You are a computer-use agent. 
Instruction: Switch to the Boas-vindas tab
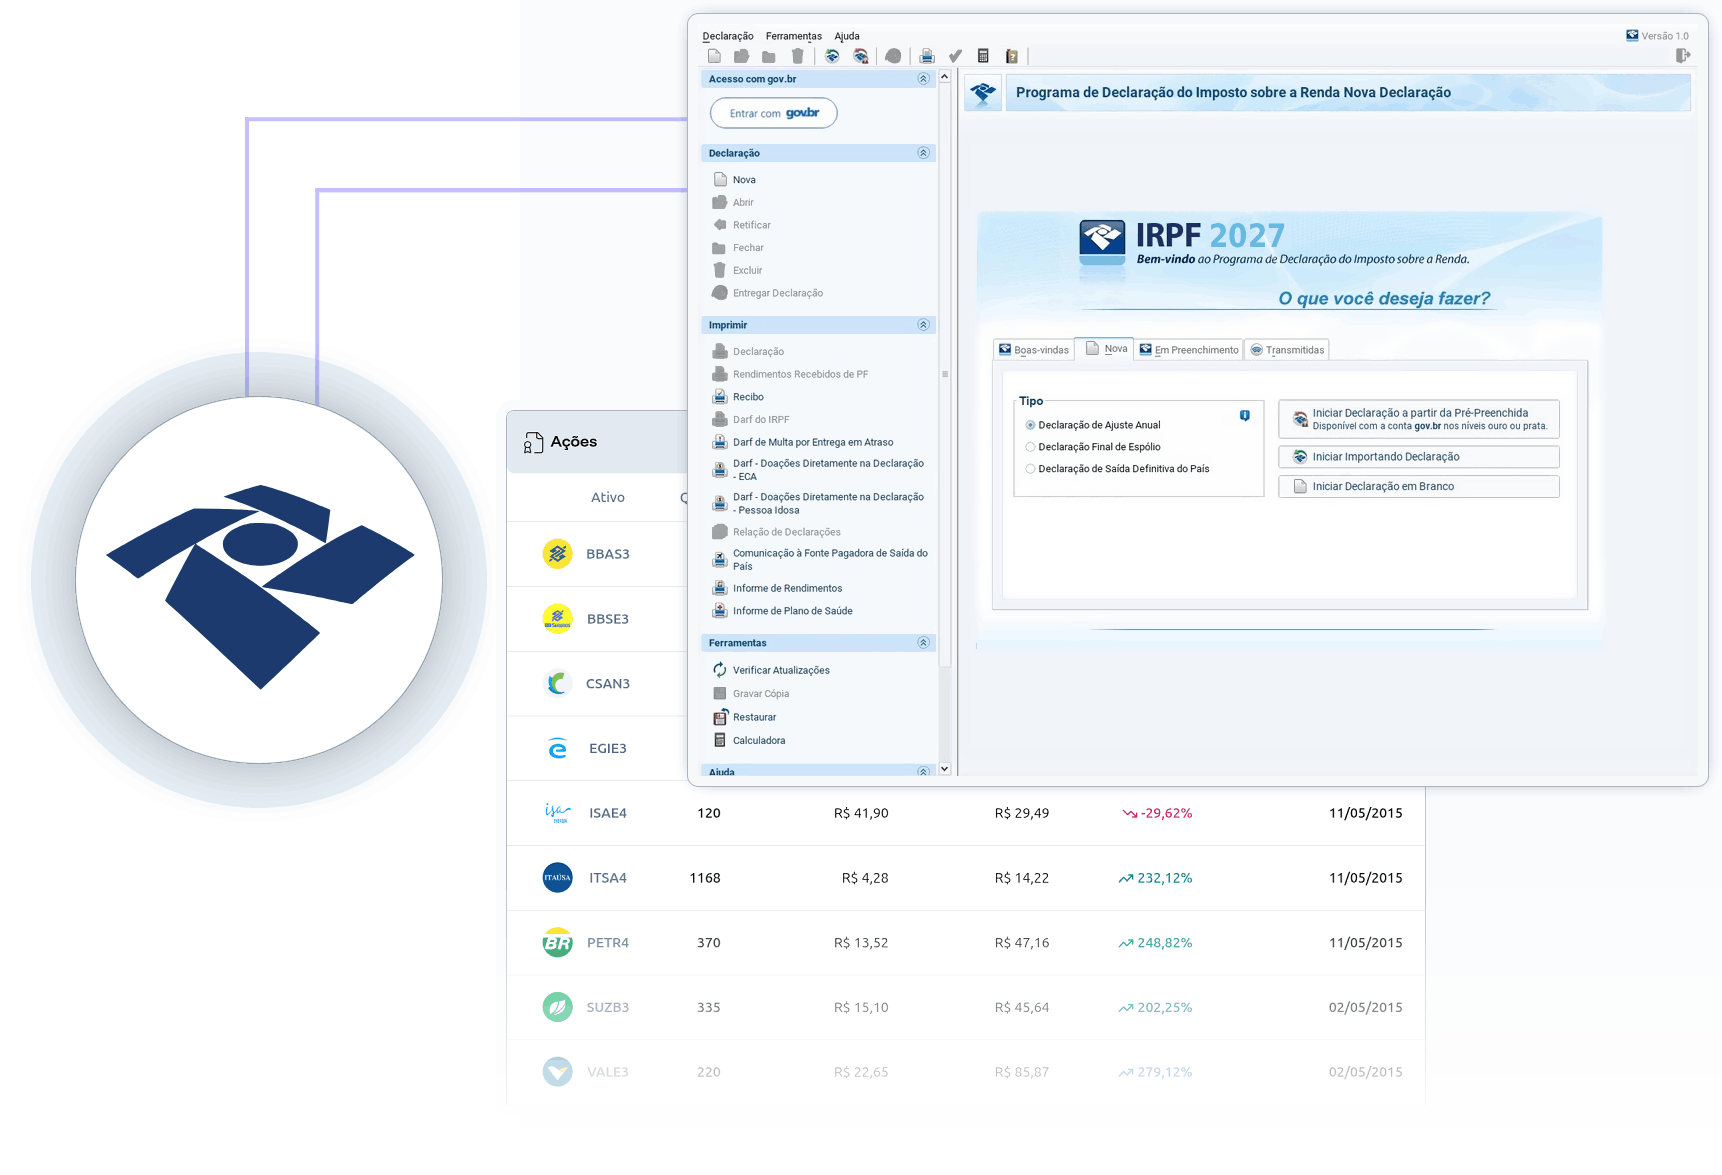pos(1034,350)
